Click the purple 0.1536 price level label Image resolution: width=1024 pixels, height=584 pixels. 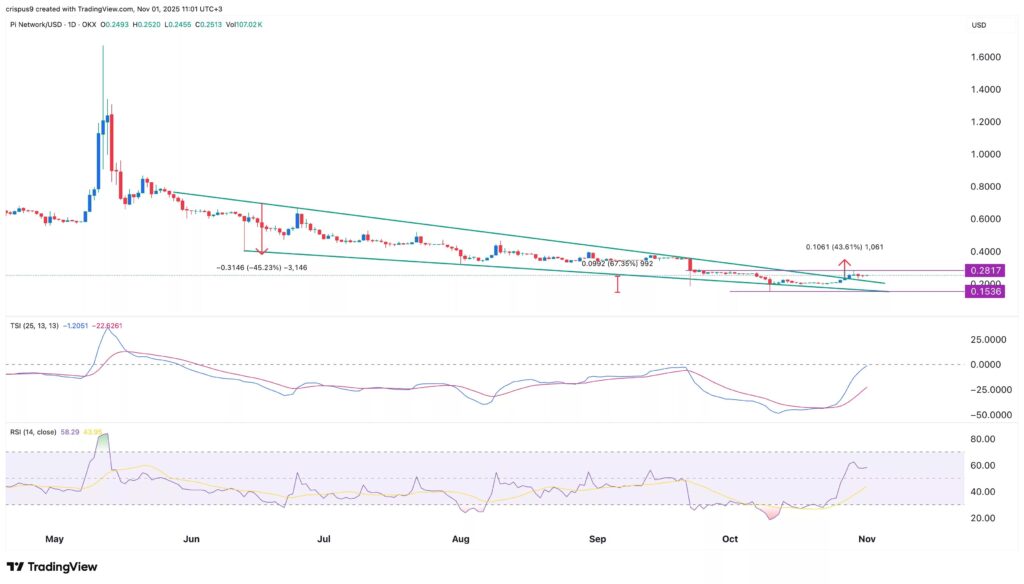[983, 292]
